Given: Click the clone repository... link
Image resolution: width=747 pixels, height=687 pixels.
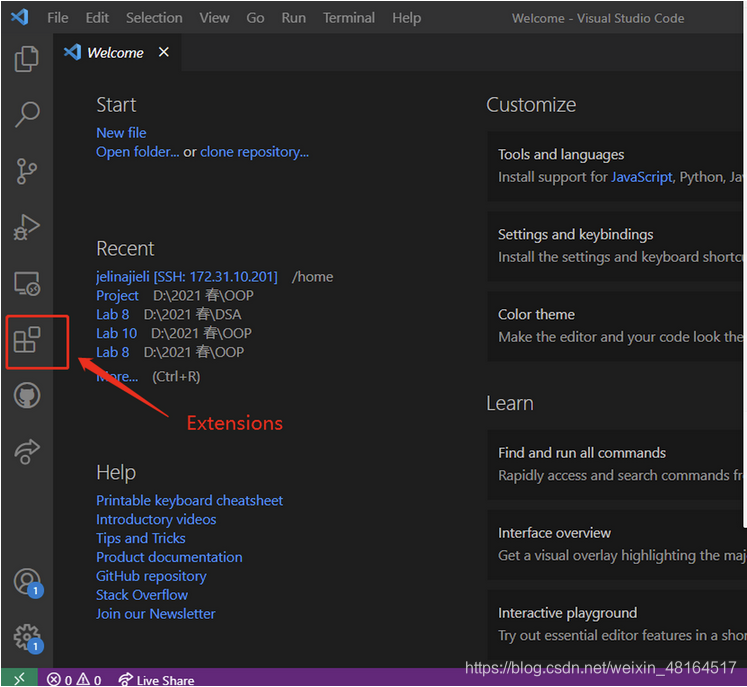Looking at the screenshot, I should click(254, 152).
